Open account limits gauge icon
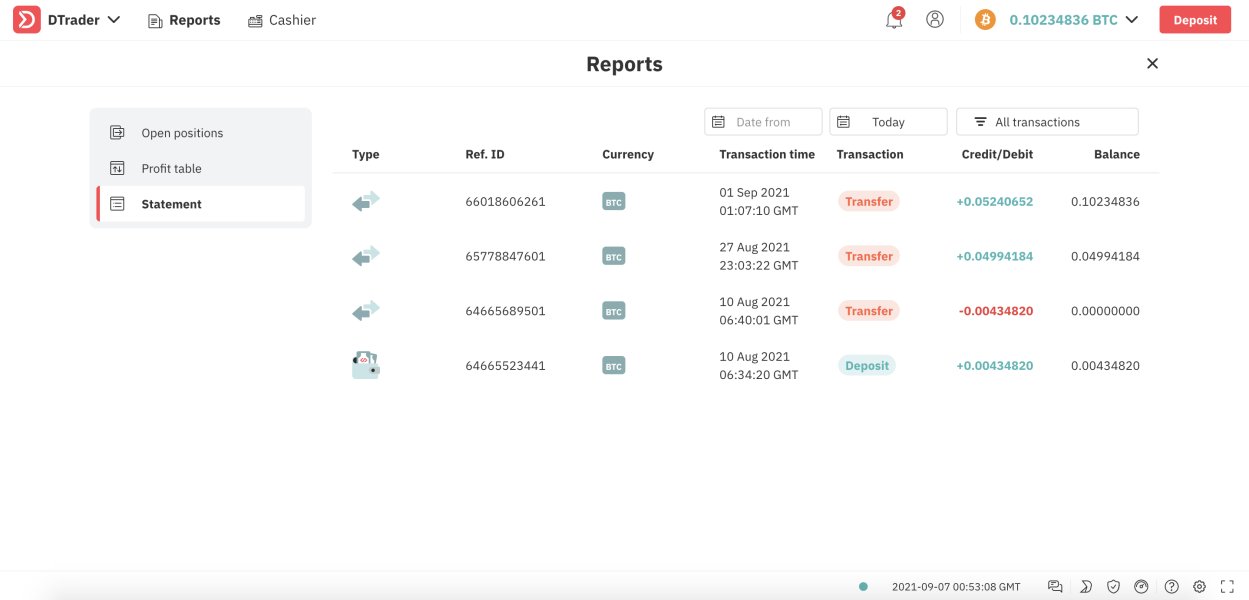Viewport: 1249px width, 600px height. [x=1142, y=587]
